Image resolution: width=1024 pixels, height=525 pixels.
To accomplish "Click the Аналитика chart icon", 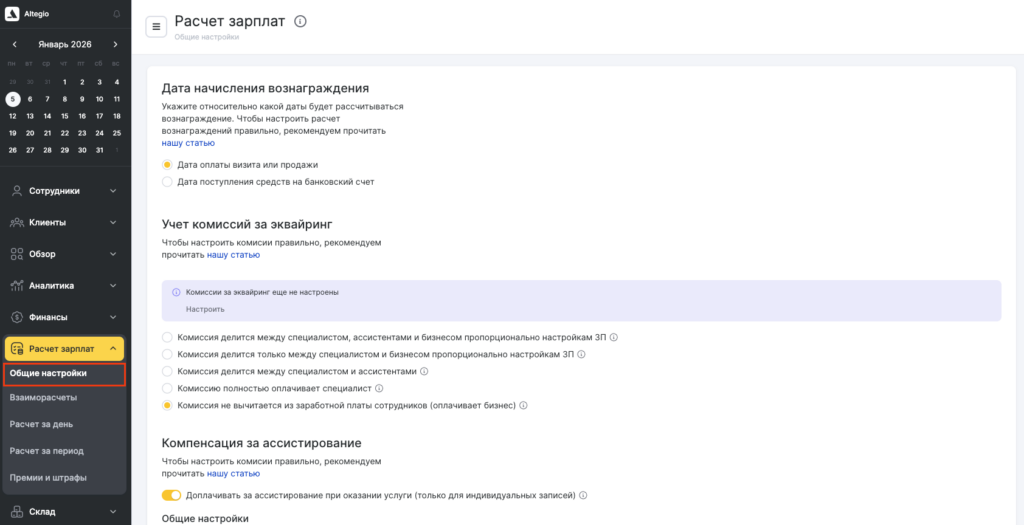I will (x=17, y=286).
